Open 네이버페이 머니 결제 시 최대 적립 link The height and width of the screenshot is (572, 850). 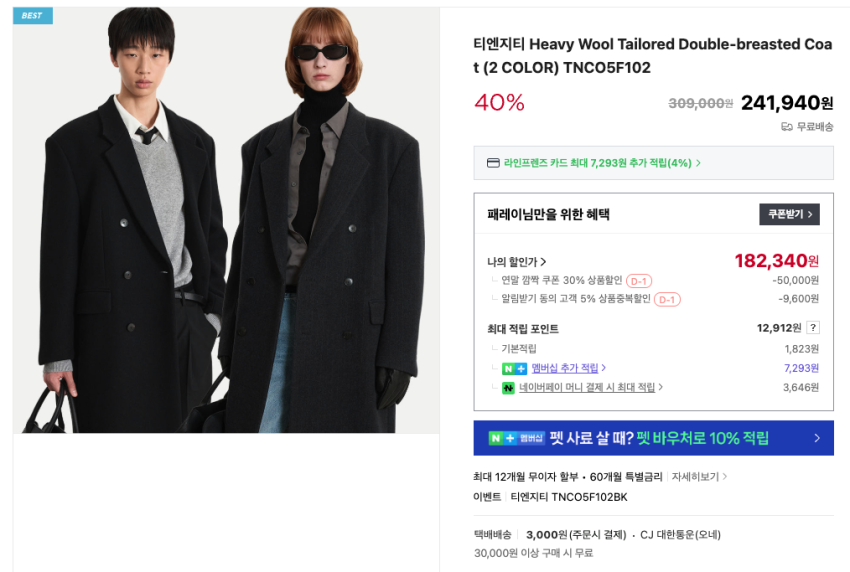[x=587, y=387]
